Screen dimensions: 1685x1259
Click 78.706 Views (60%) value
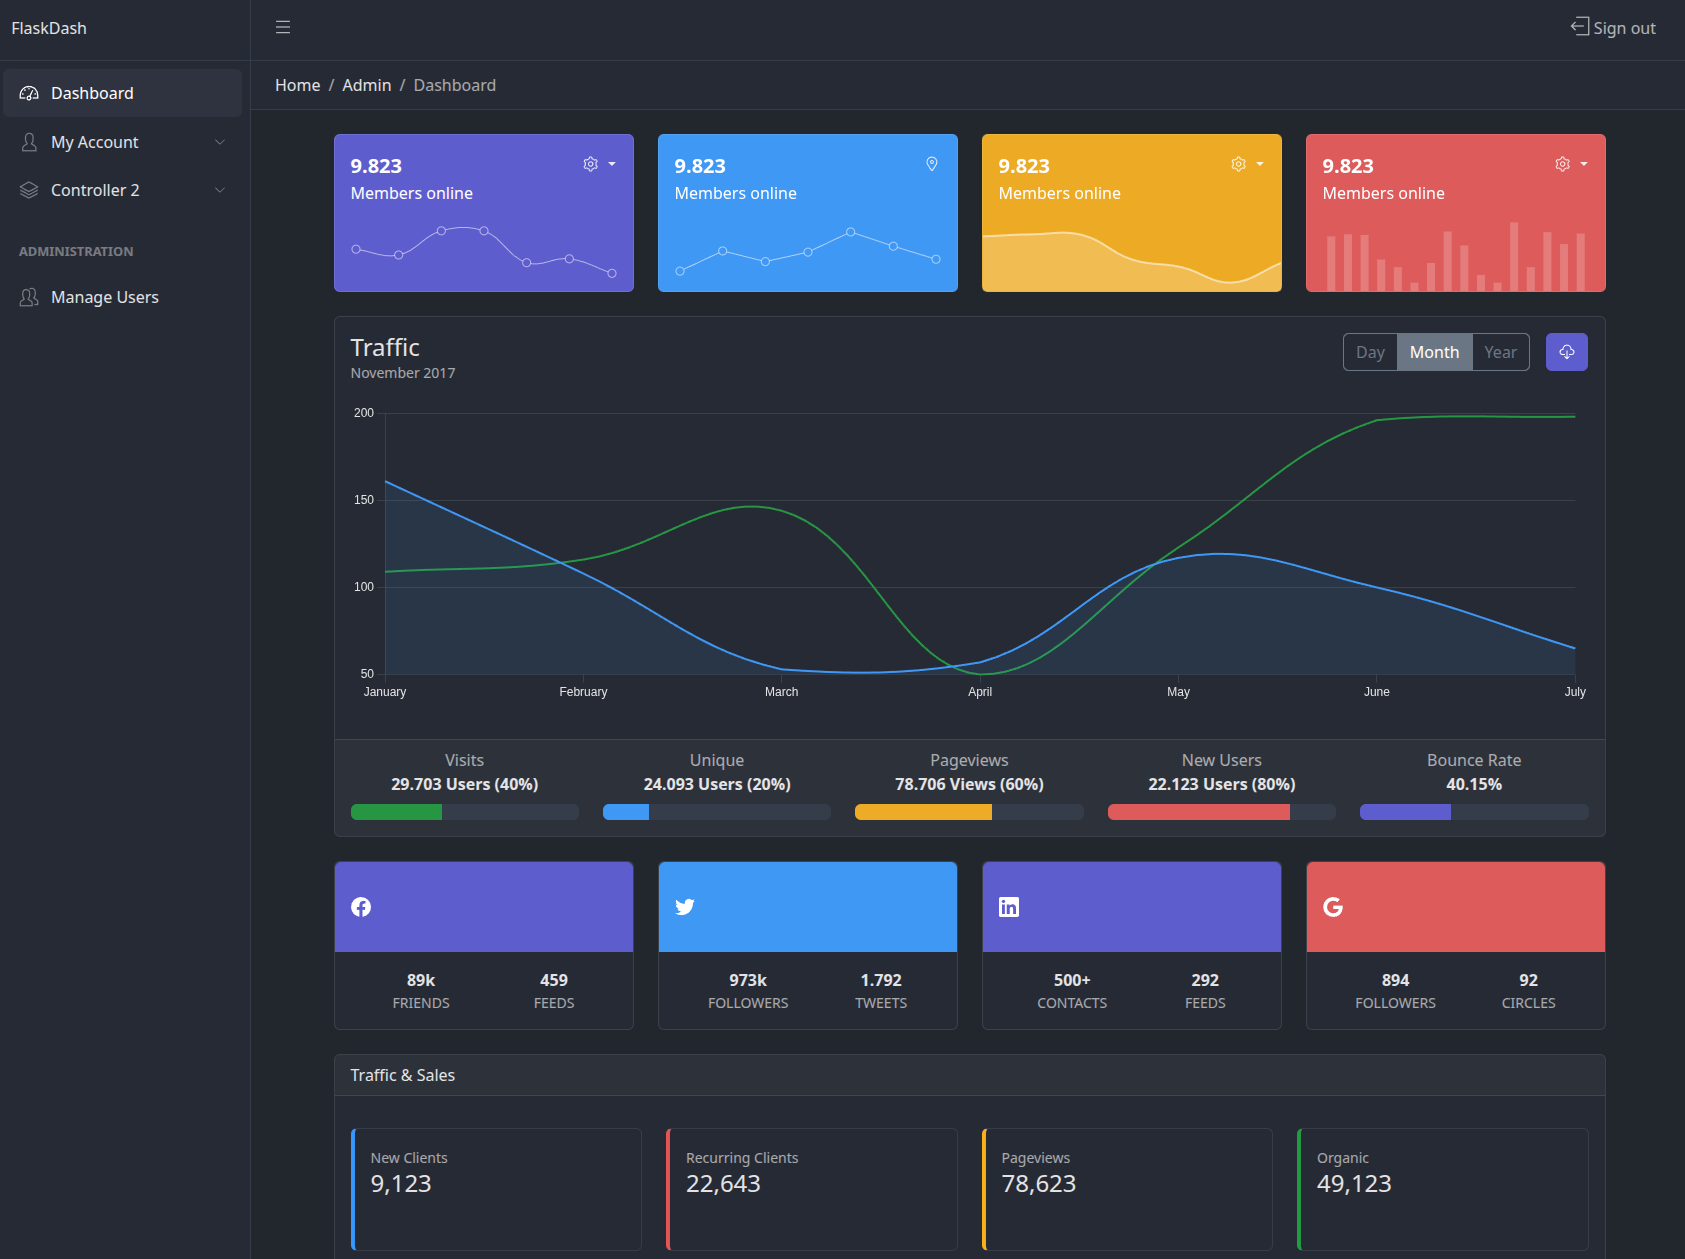(x=969, y=784)
